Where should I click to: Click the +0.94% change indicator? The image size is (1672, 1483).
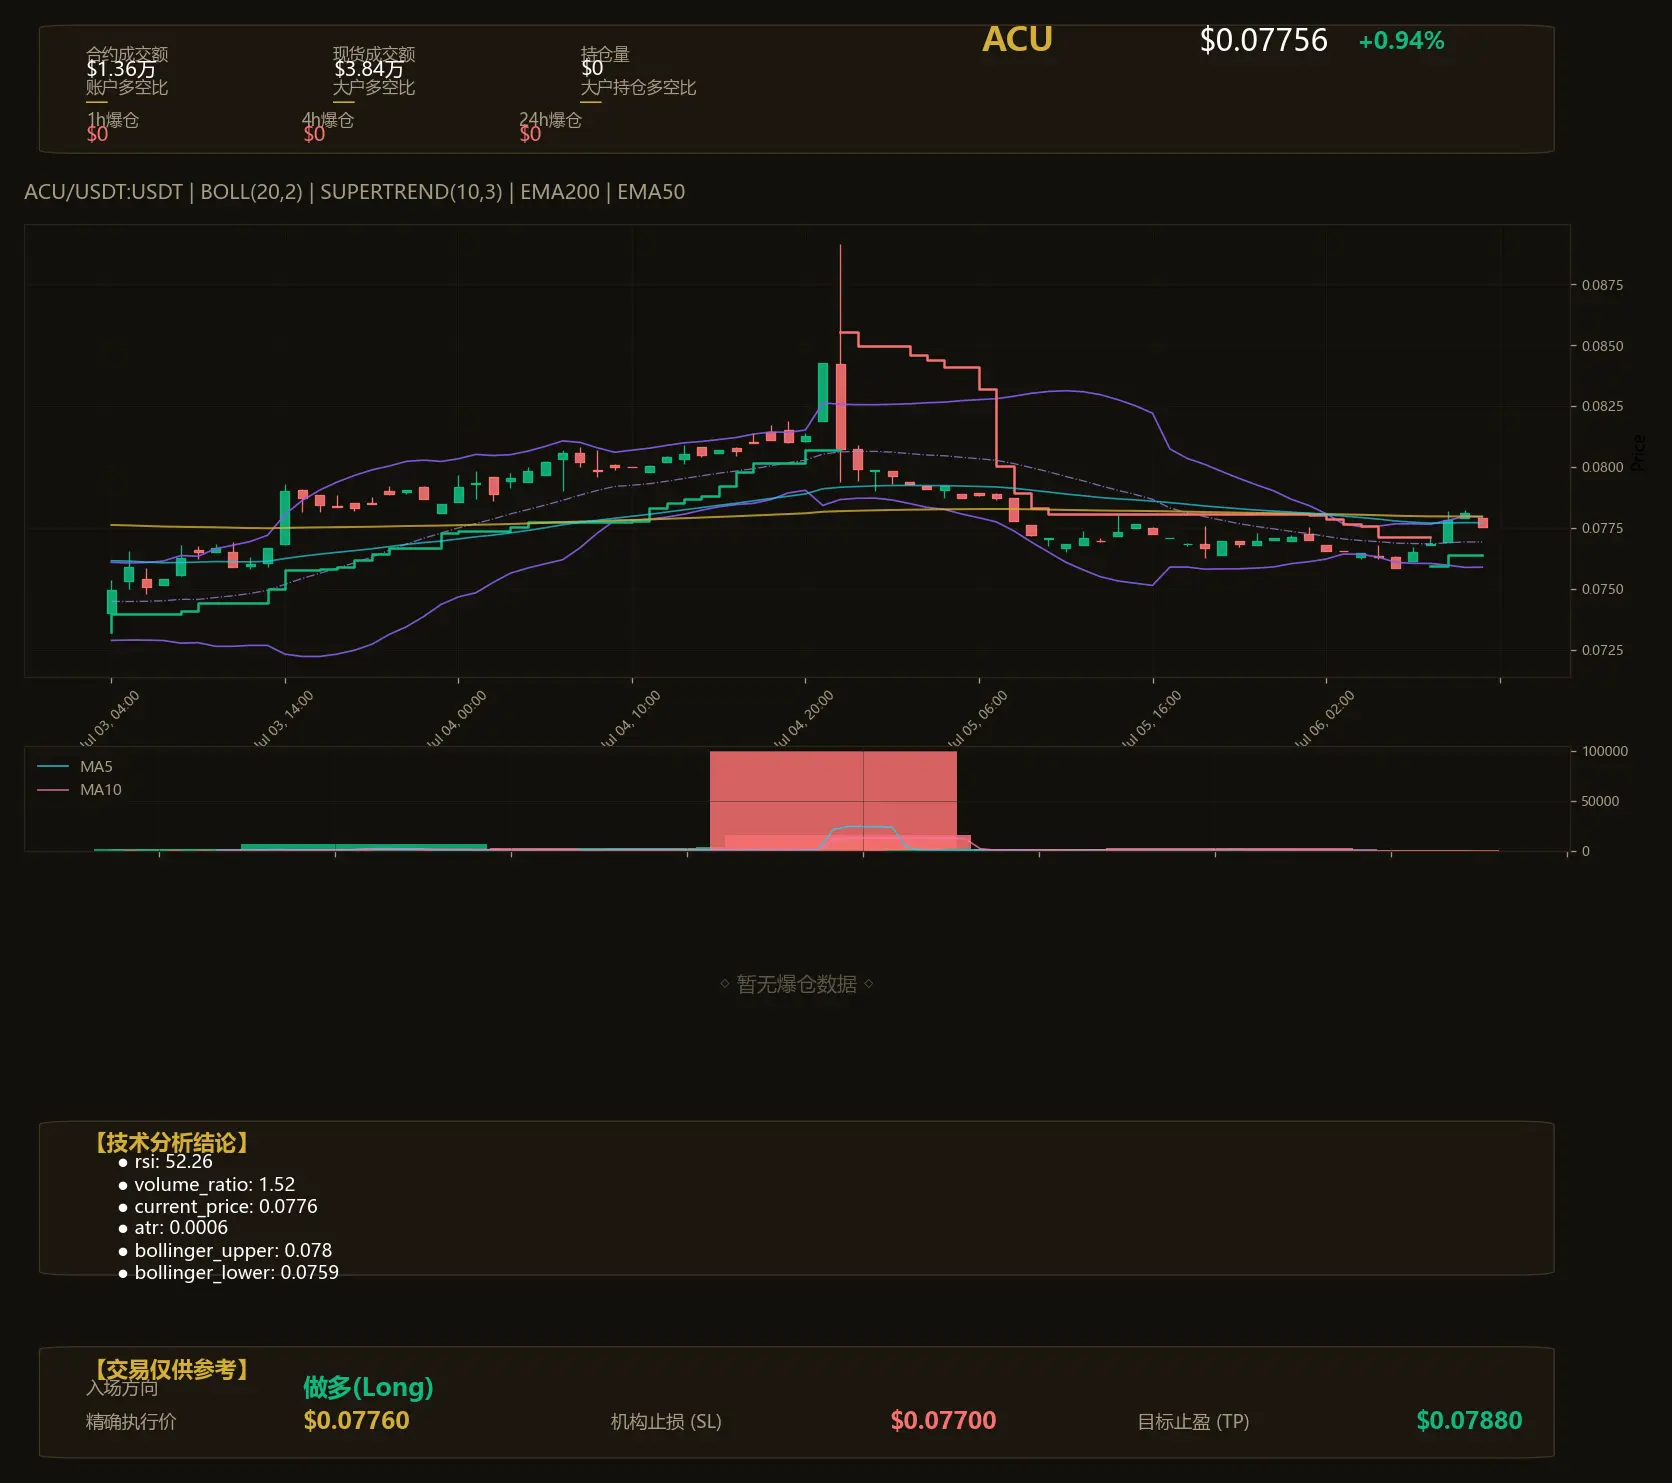(1401, 41)
